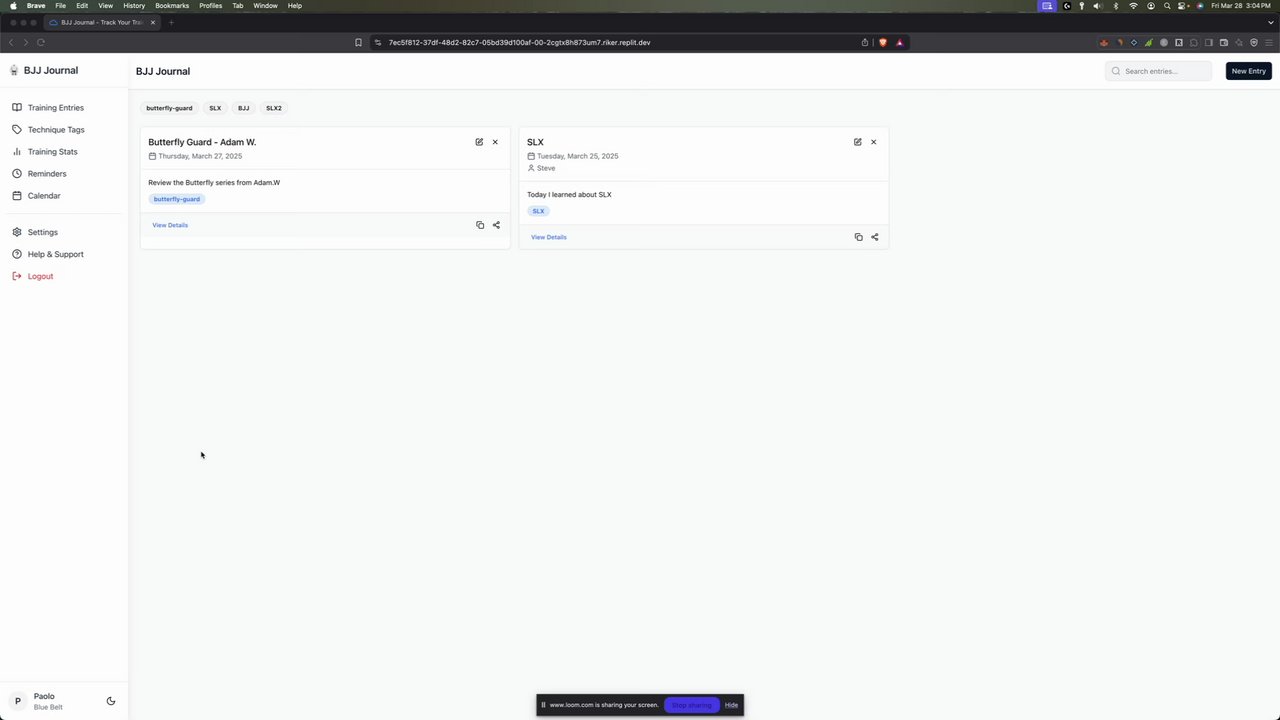
Task: Share the Butterfly Guard - Adam W. entry
Action: [496, 225]
